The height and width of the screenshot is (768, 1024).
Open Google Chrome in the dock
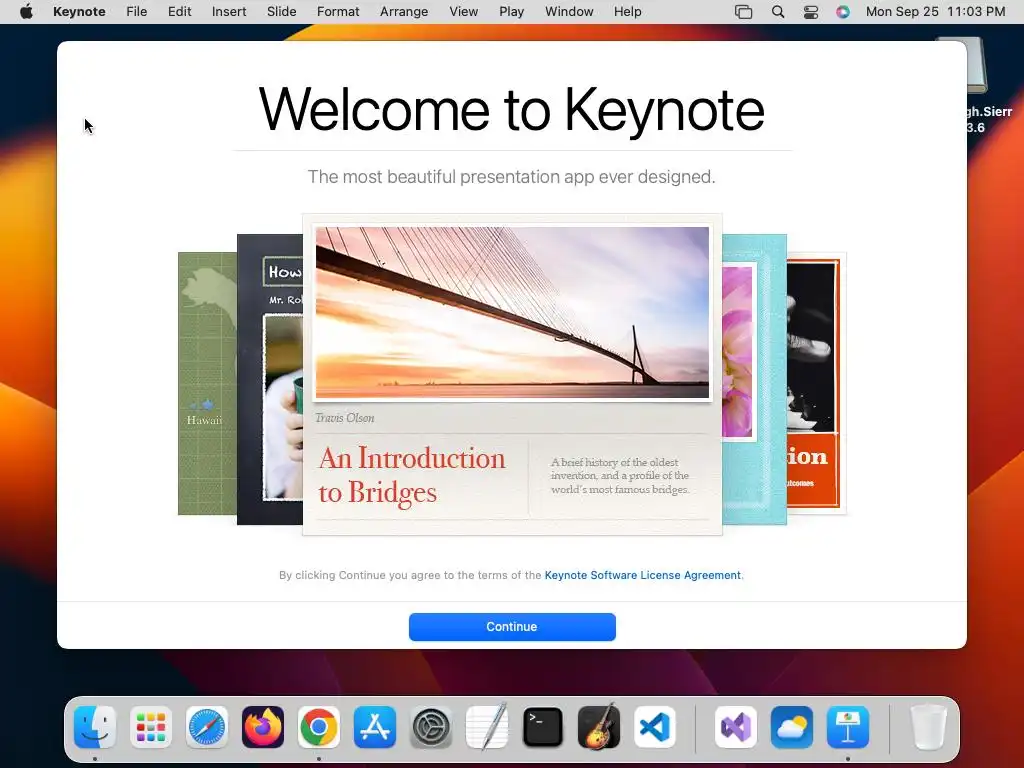[x=319, y=727]
